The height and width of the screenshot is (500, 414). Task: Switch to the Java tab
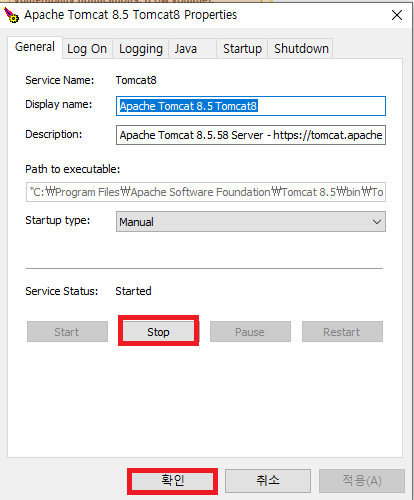[x=192, y=49]
